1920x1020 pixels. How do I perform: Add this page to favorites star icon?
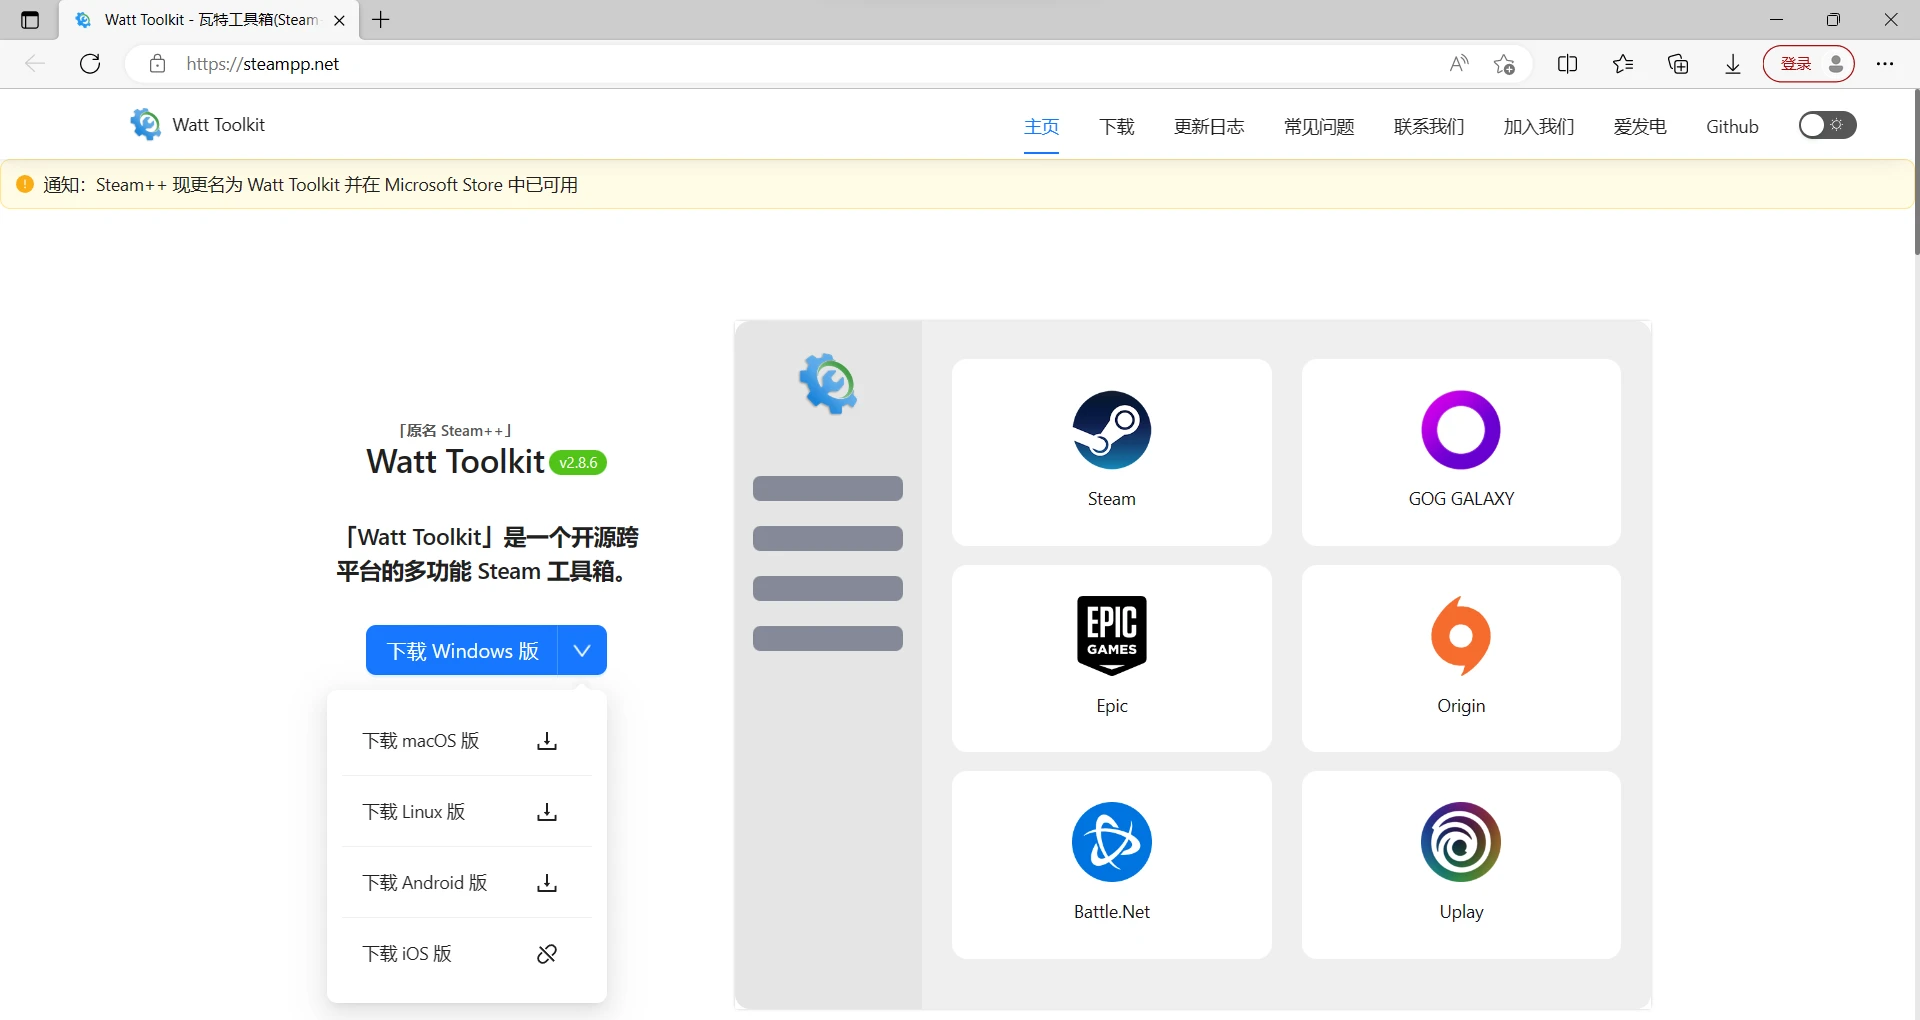[x=1504, y=64]
